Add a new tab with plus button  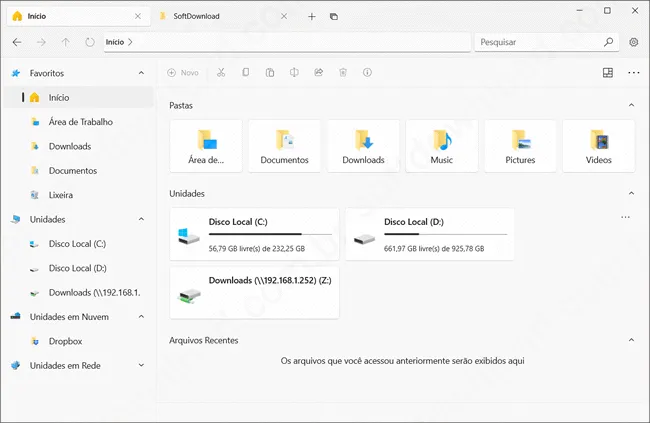(312, 17)
